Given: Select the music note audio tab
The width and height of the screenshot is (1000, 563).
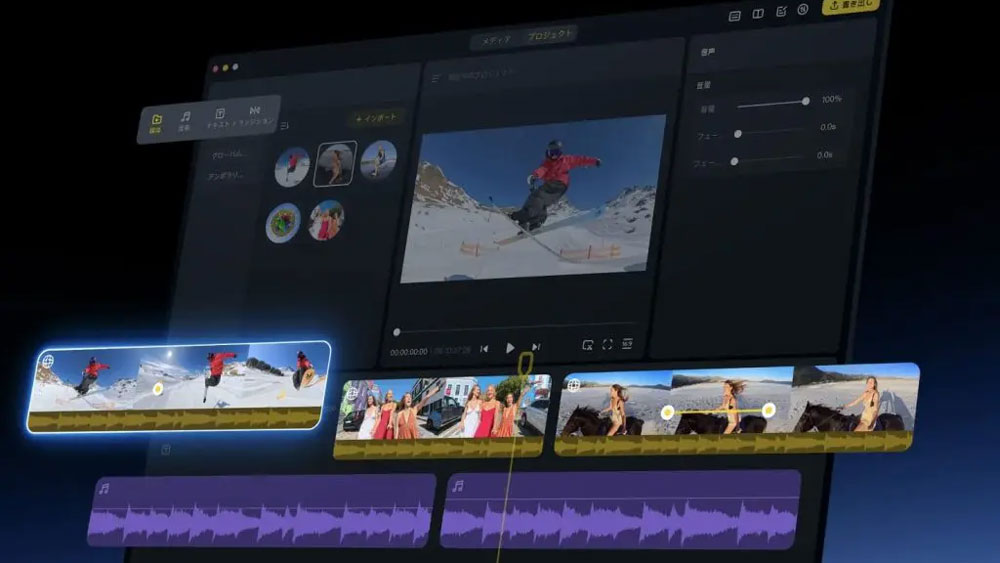Looking at the screenshot, I should (x=185, y=118).
